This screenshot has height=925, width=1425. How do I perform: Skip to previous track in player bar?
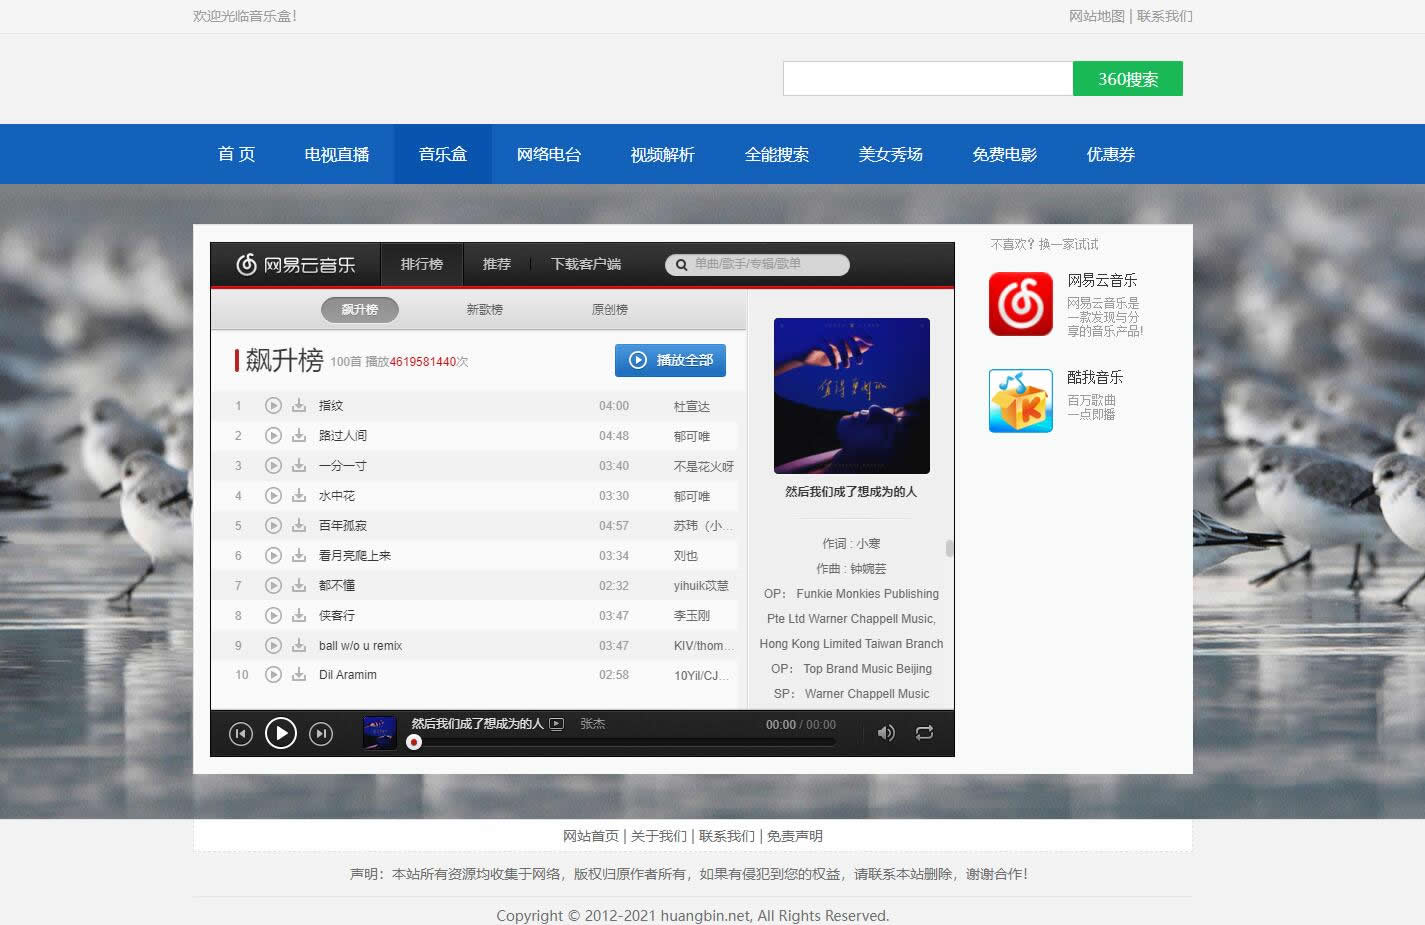tap(240, 734)
